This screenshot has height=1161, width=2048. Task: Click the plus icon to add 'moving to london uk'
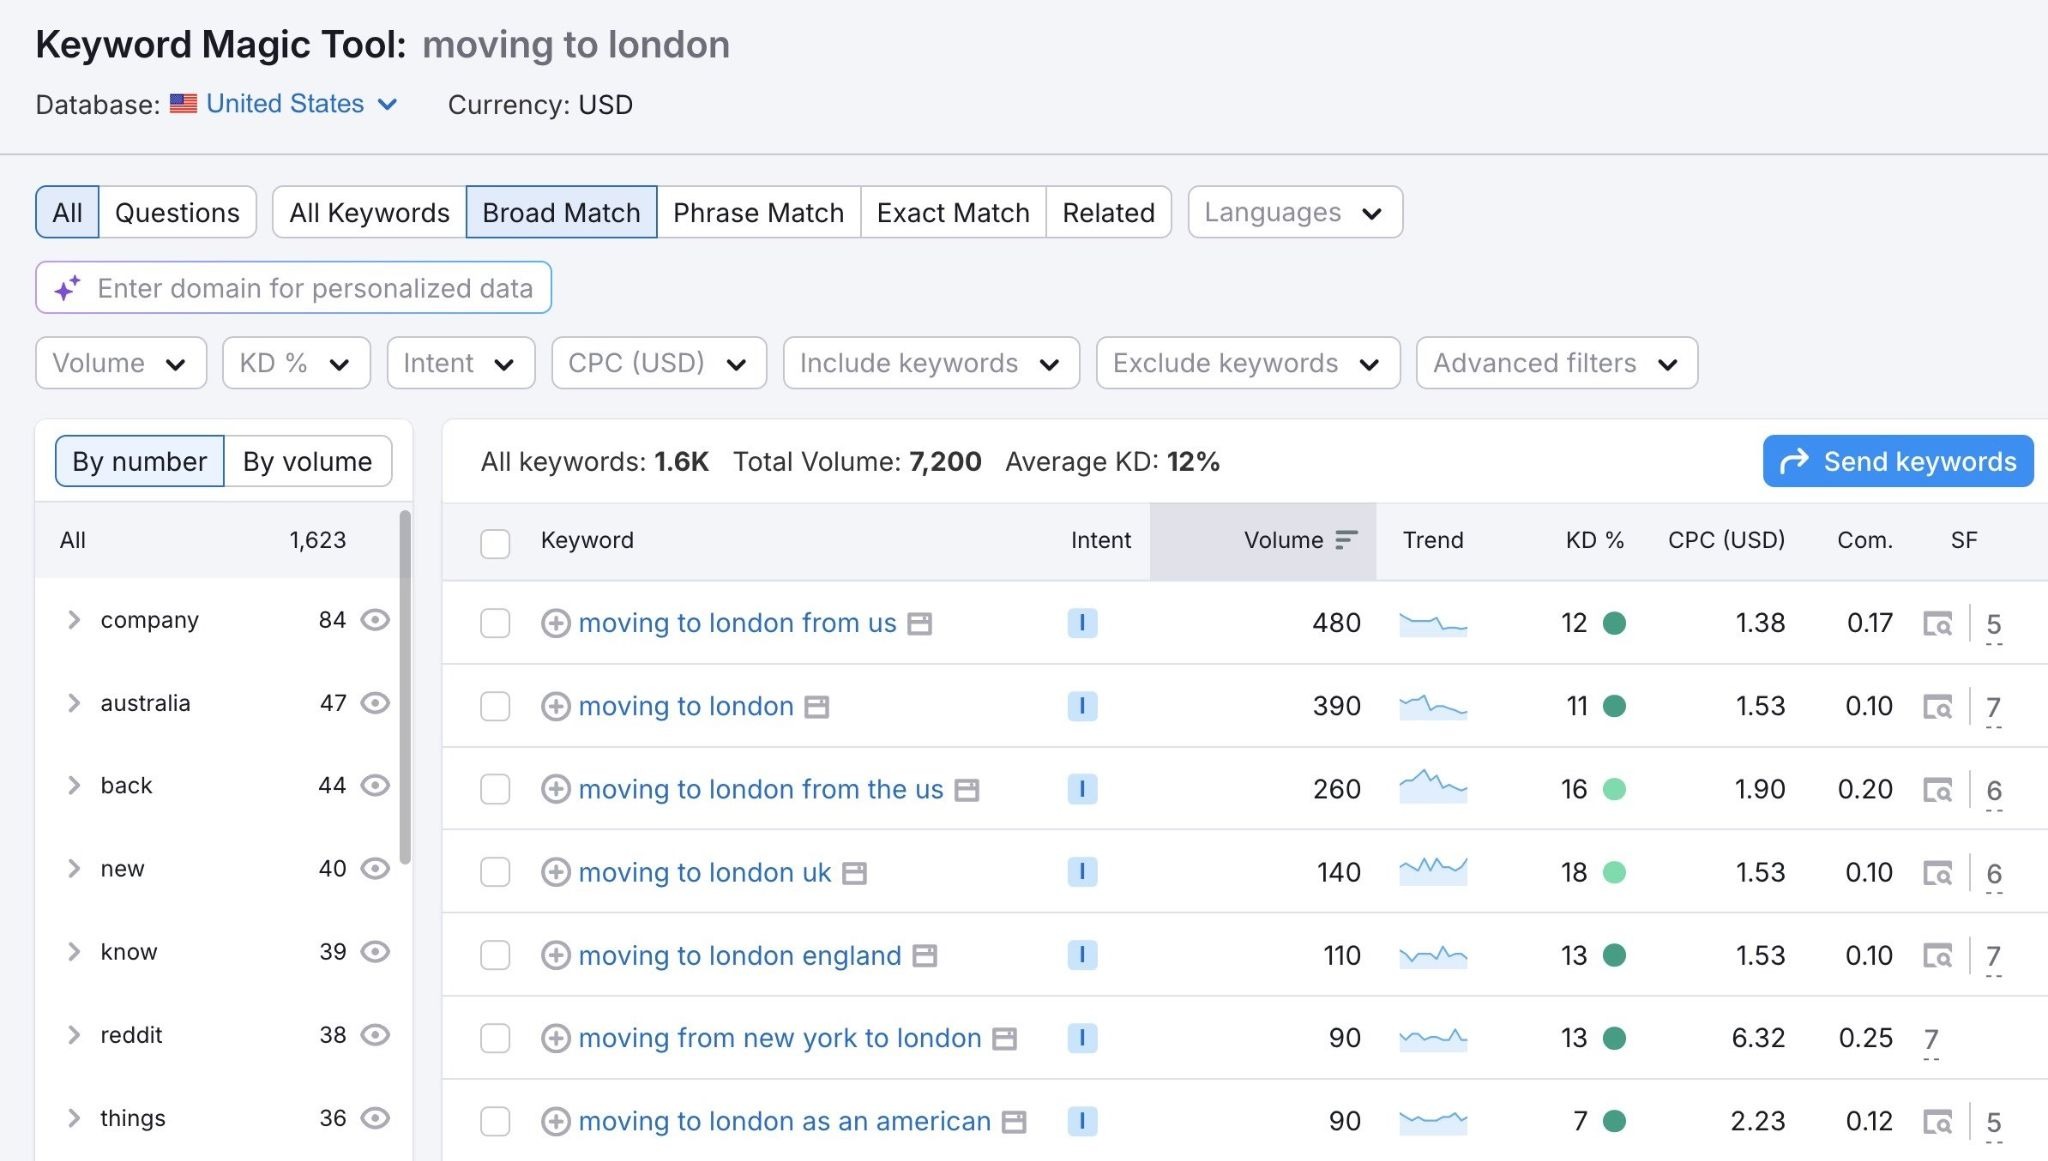pyautogui.click(x=556, y=872)
